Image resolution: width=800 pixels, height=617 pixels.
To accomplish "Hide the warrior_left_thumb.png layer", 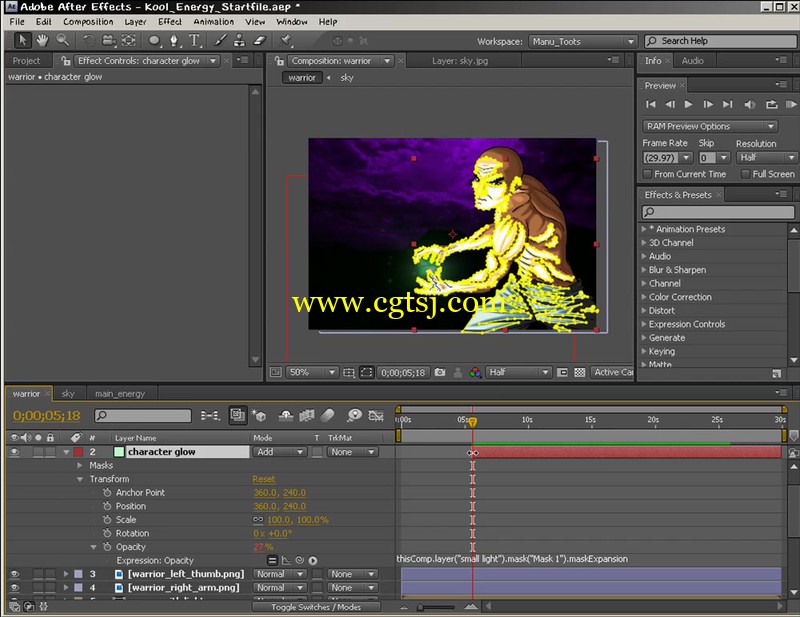I will pos(14,574).
